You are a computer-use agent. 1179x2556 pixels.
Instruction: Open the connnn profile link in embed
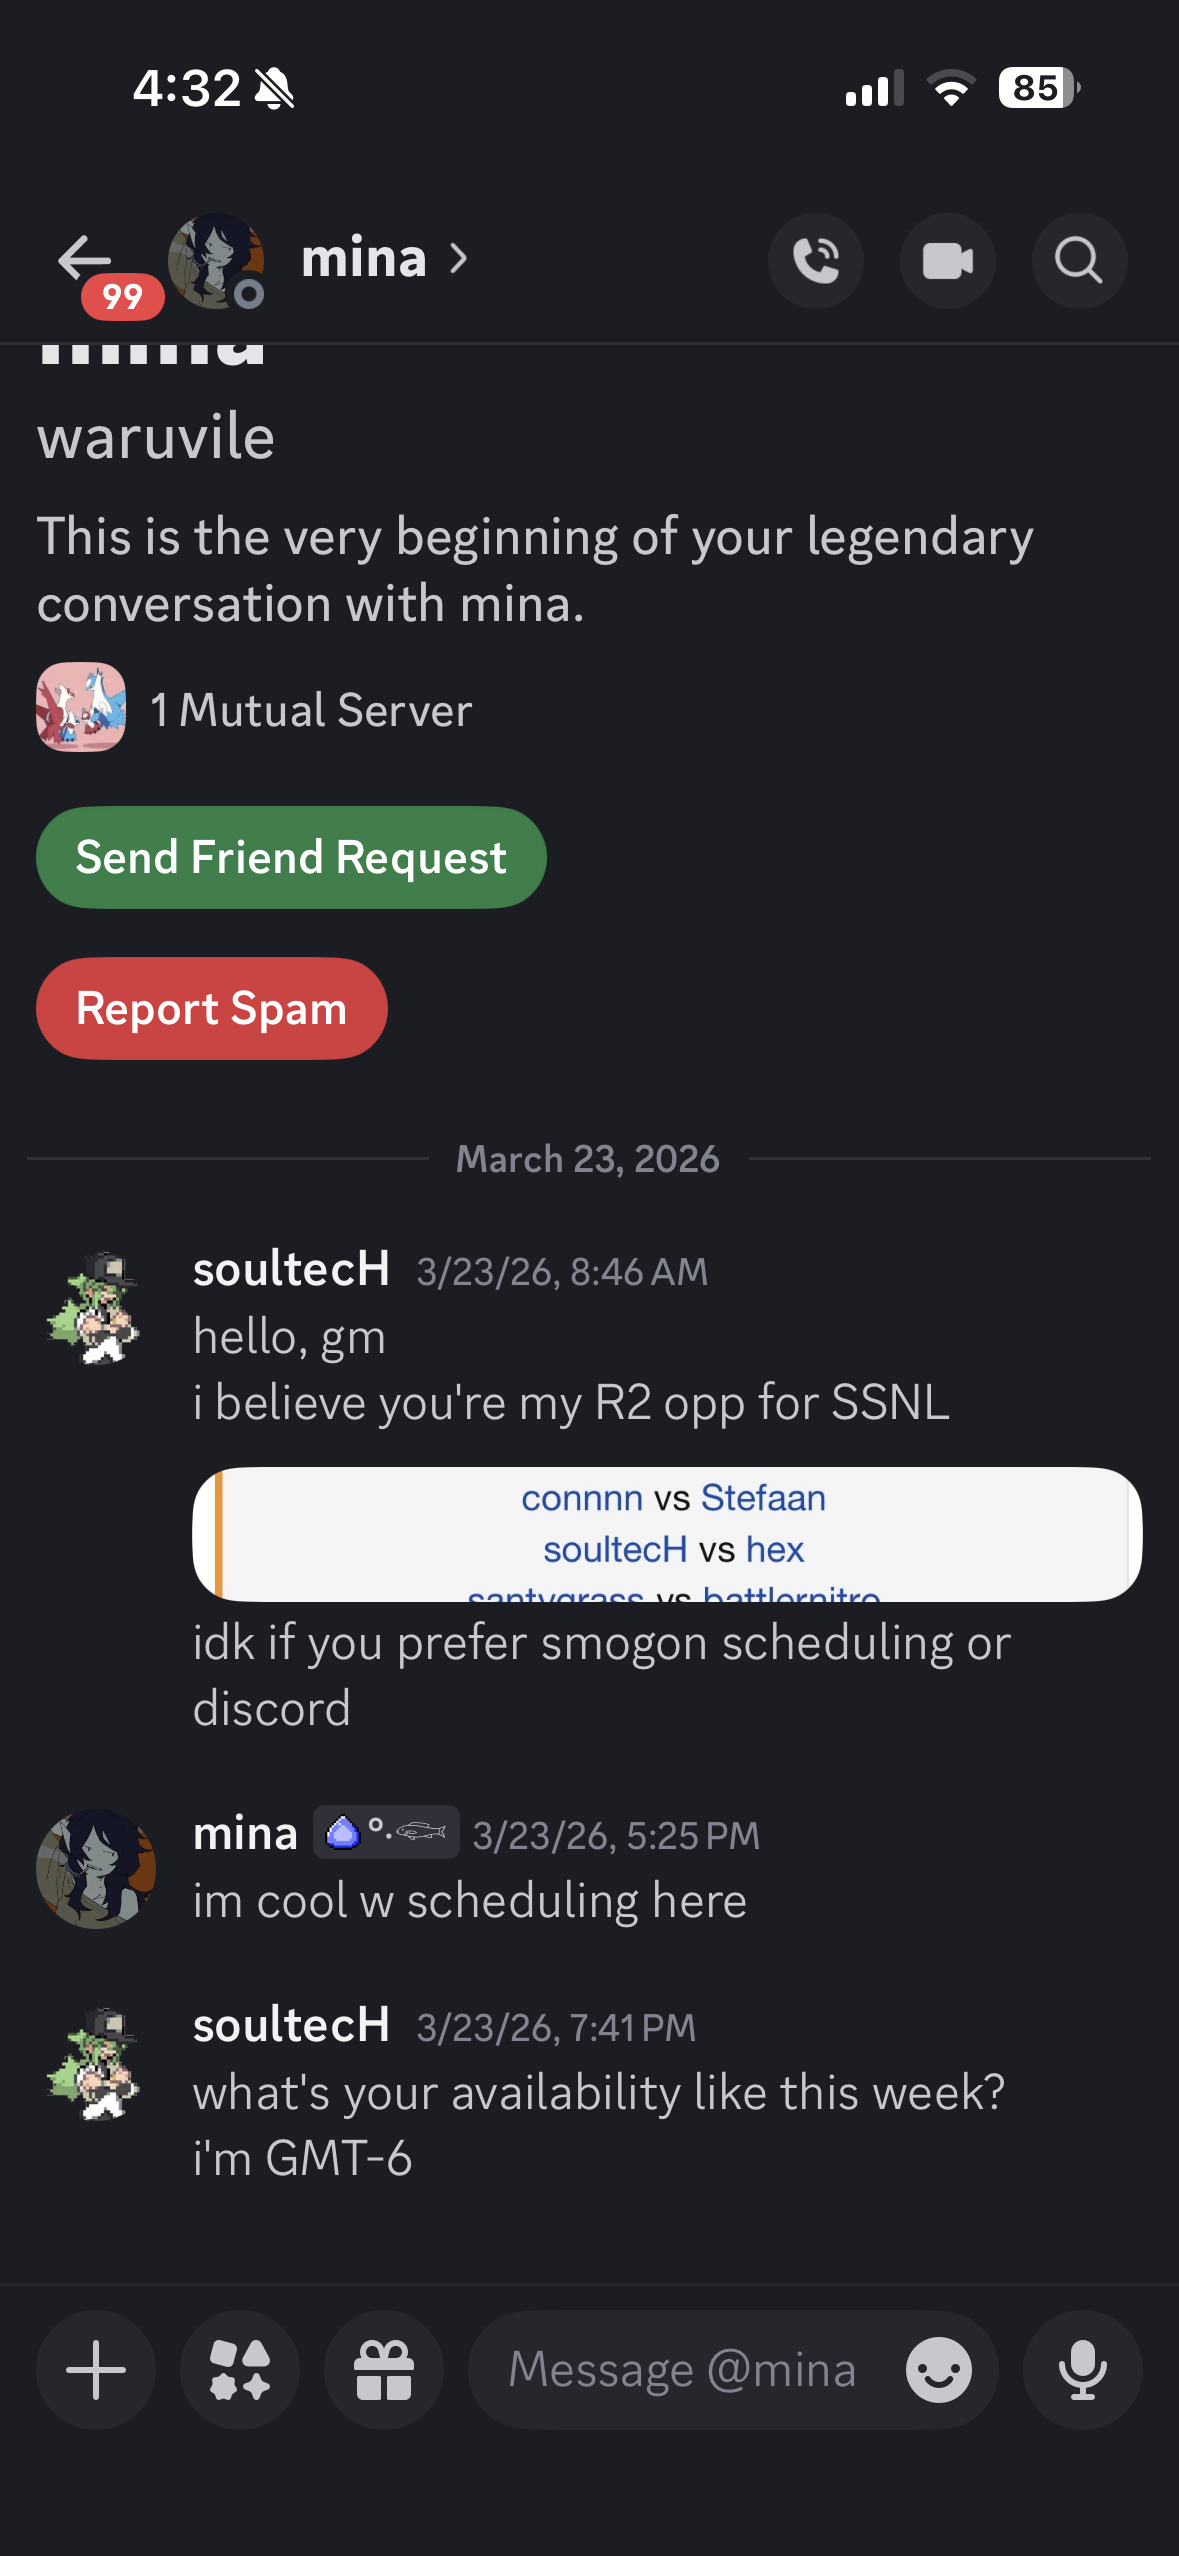tap(582, 1498)
